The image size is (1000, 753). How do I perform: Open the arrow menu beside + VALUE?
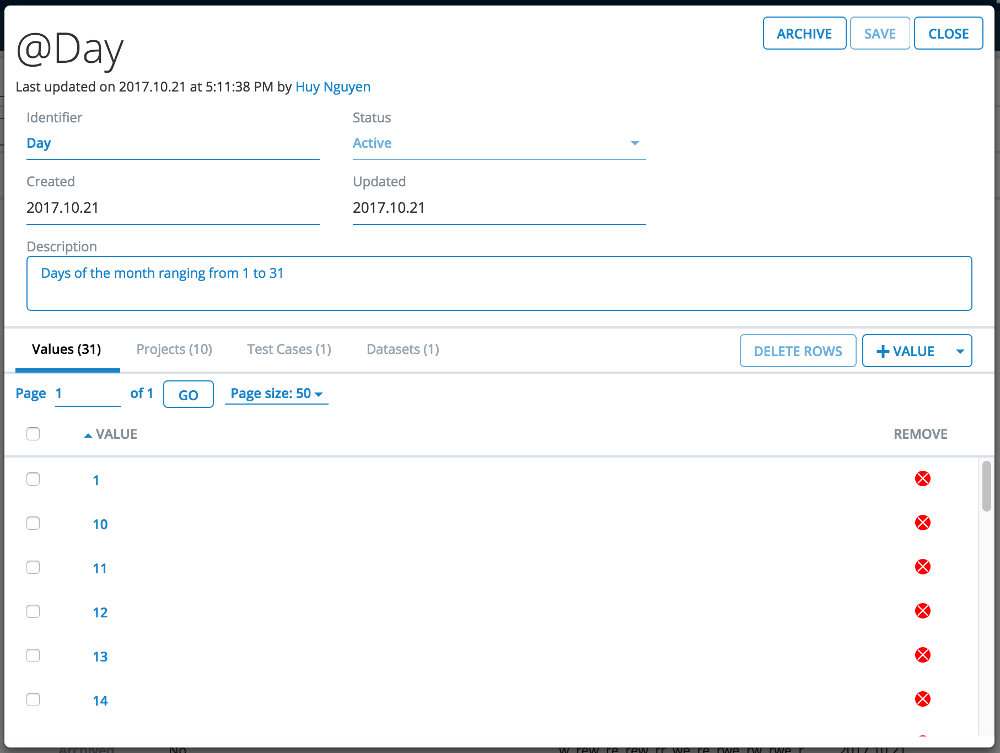click(x=959, y=351)
